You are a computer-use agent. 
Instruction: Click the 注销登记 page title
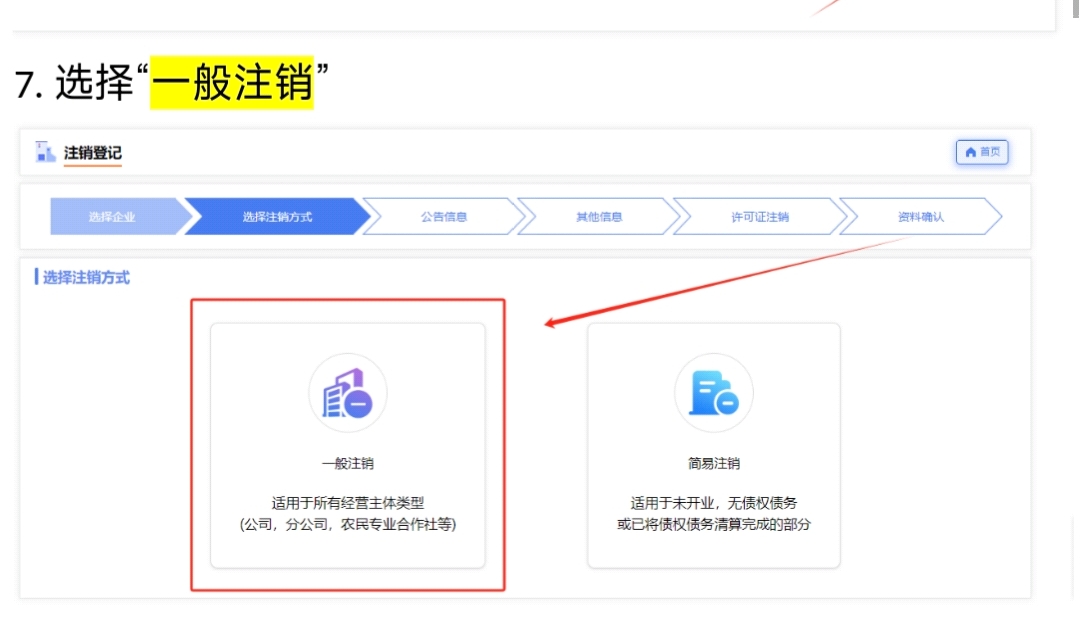[93, 153]
